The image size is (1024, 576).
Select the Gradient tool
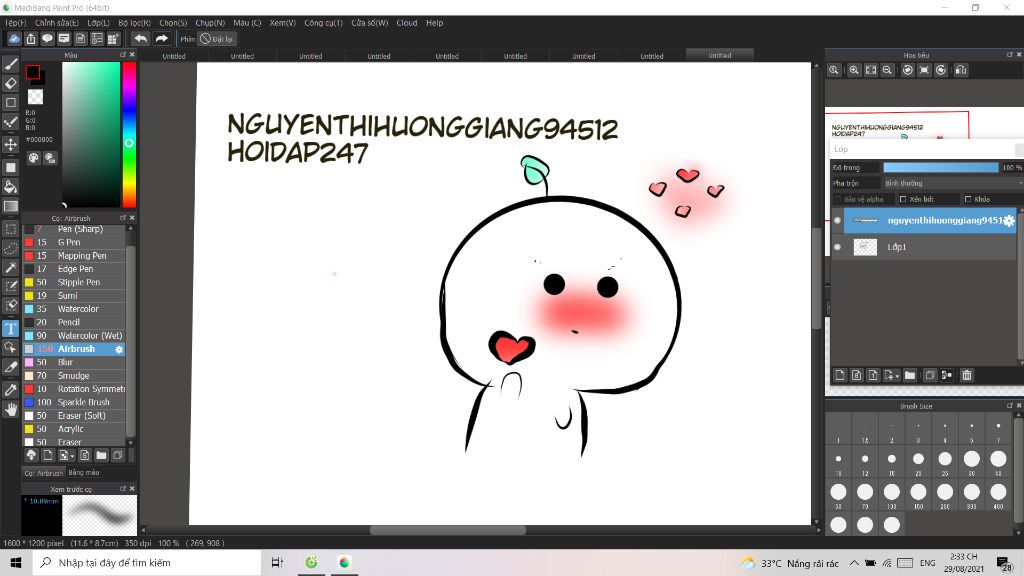click(10, 206)
